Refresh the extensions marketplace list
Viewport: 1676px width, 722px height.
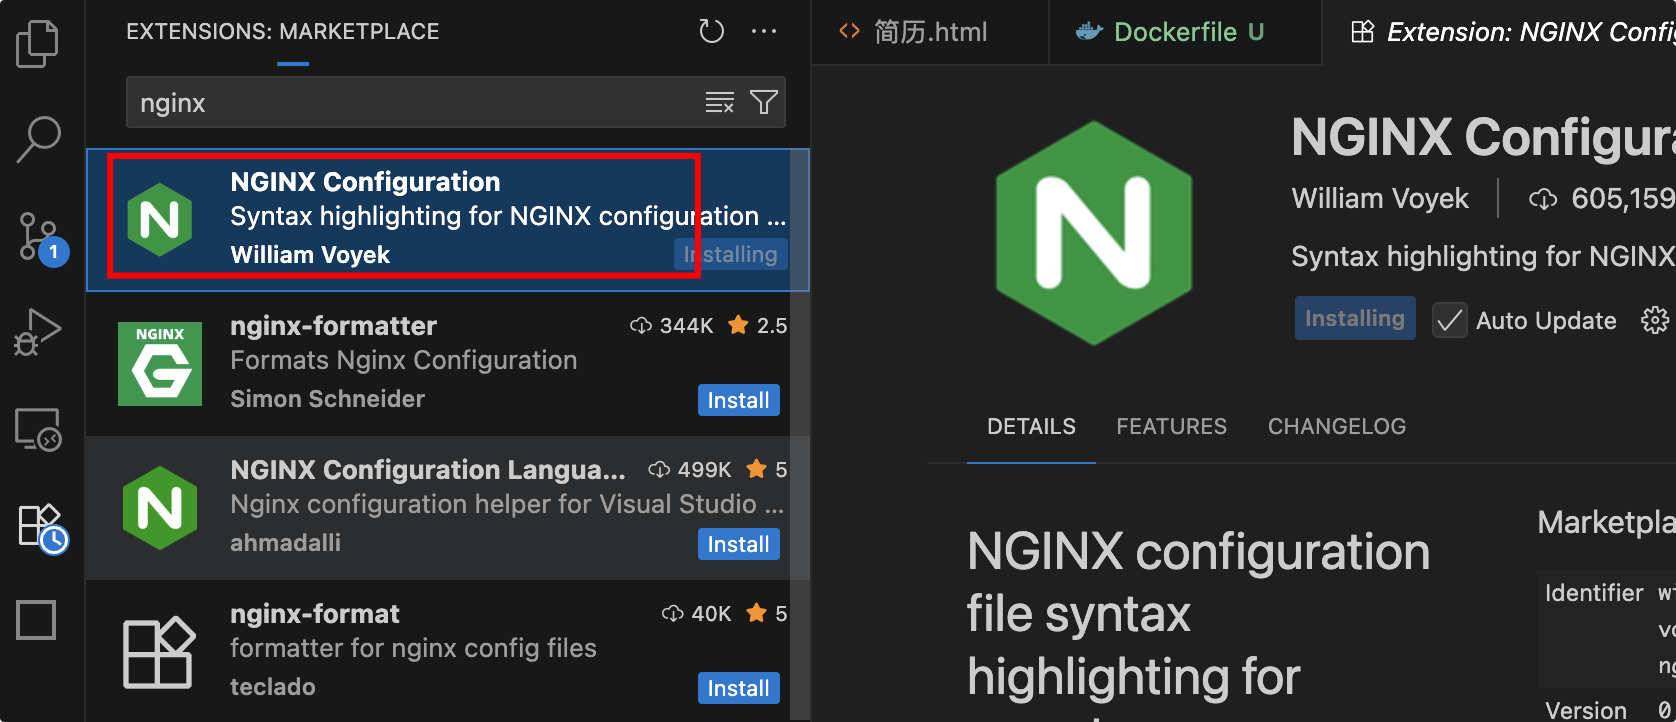coord(711,32)
